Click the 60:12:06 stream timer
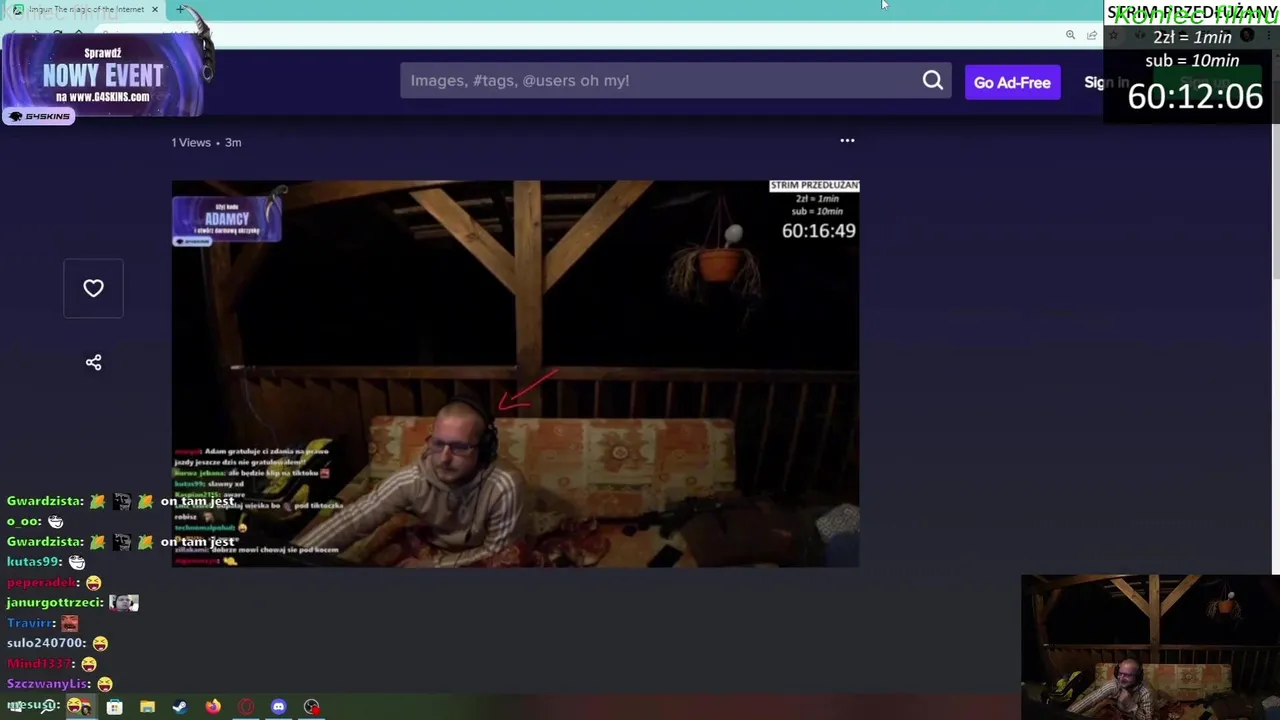 coord(1195,97)
